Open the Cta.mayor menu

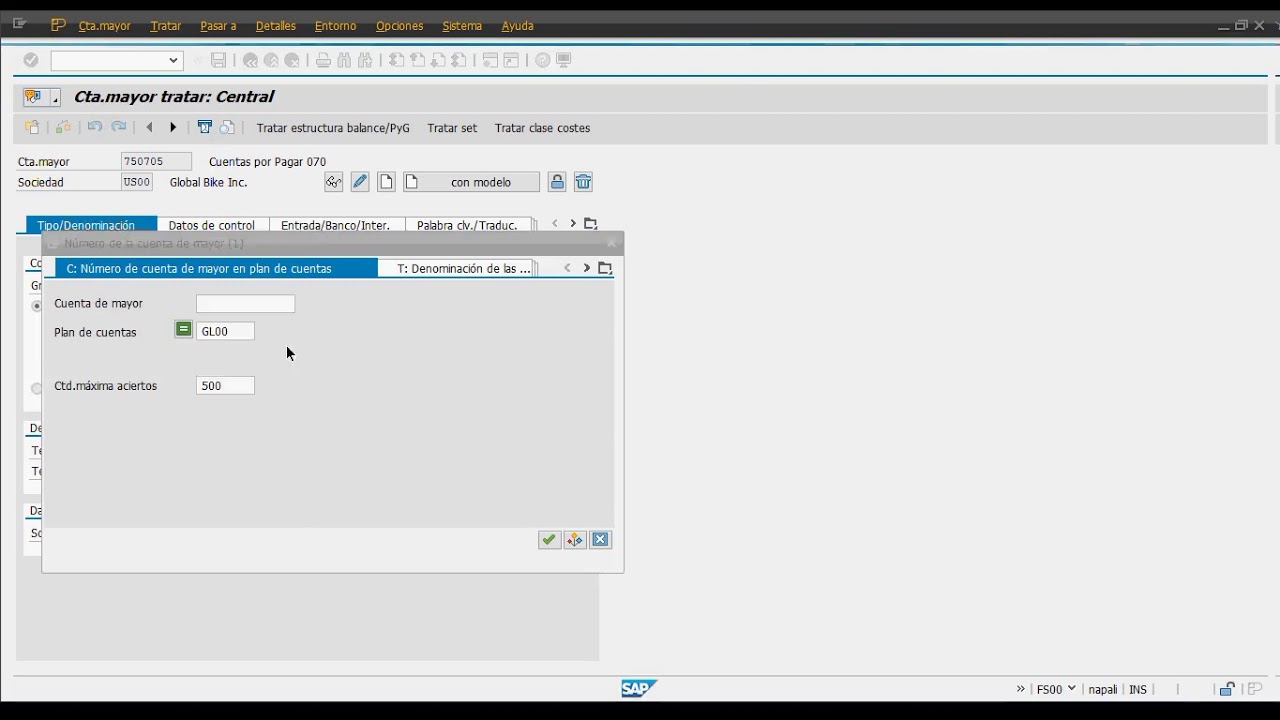[x=104, y=26]
